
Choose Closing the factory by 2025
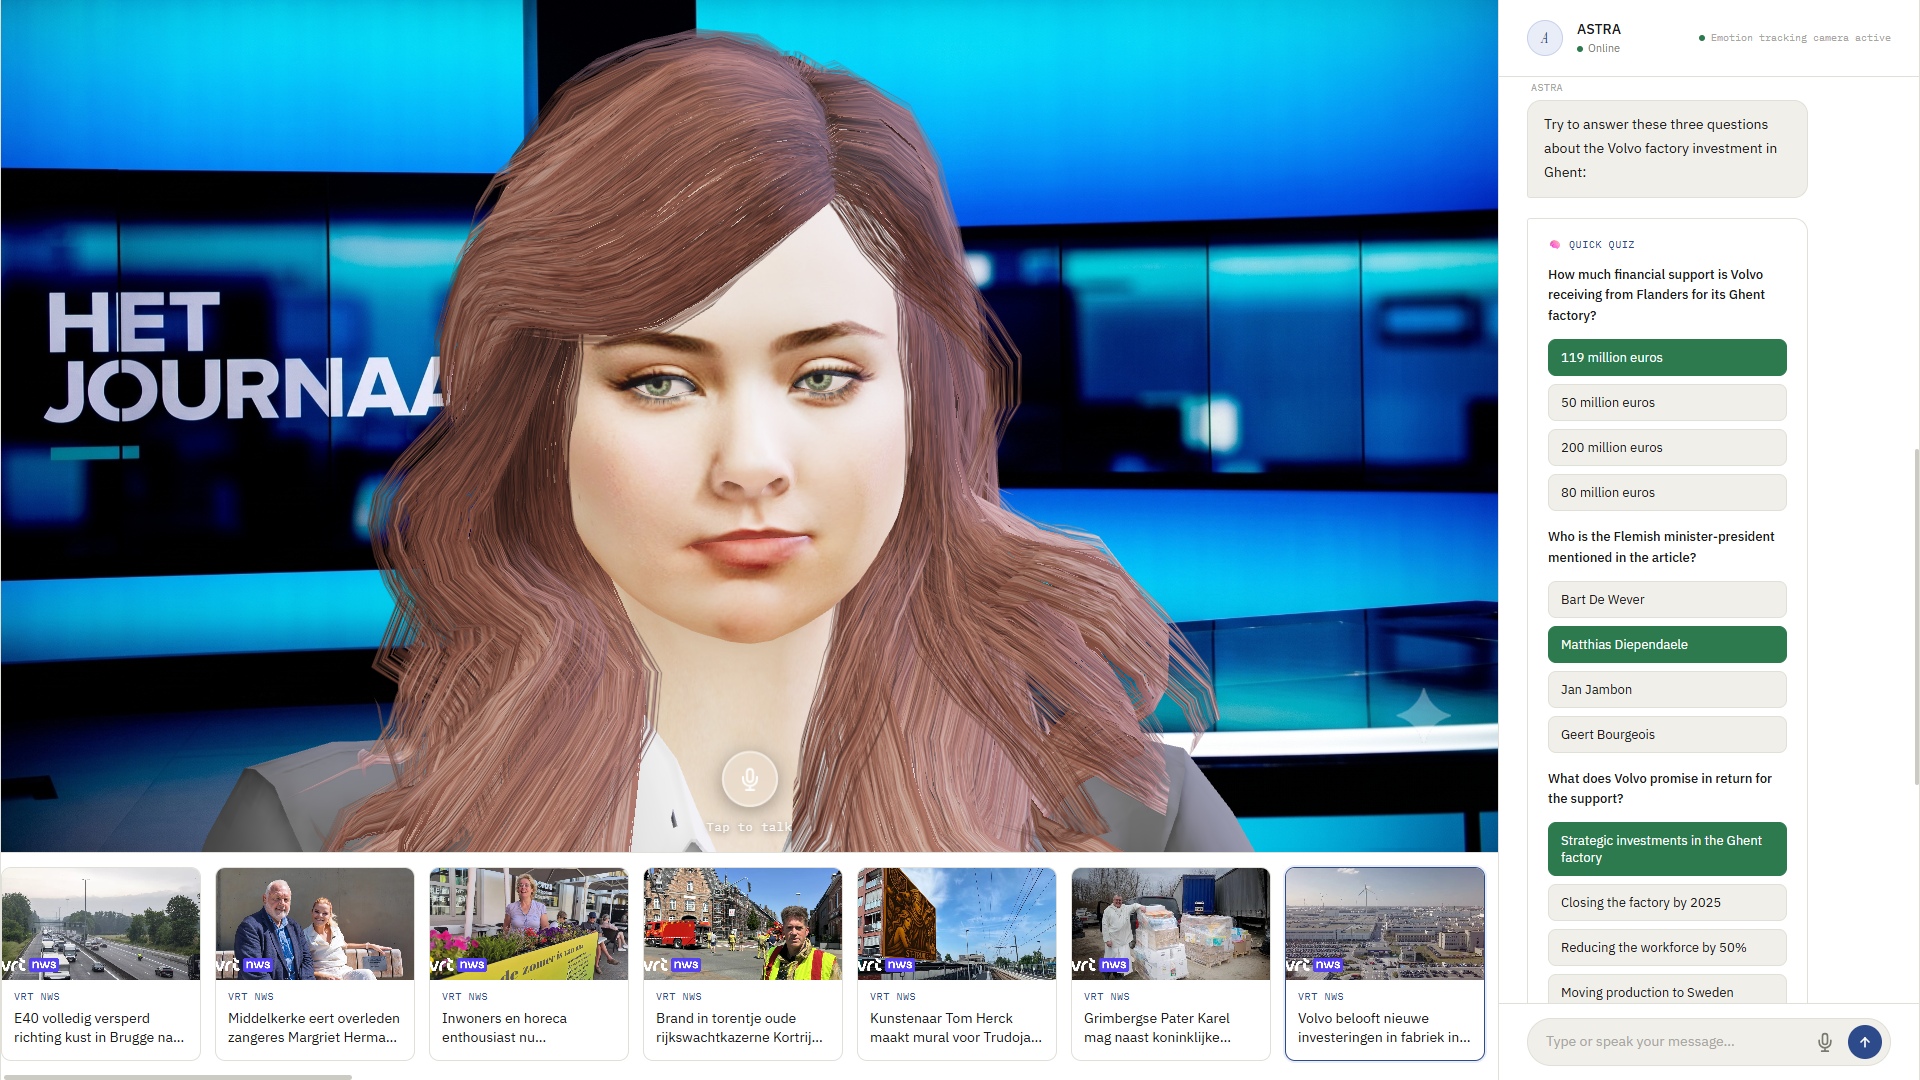click(1667, 903)
